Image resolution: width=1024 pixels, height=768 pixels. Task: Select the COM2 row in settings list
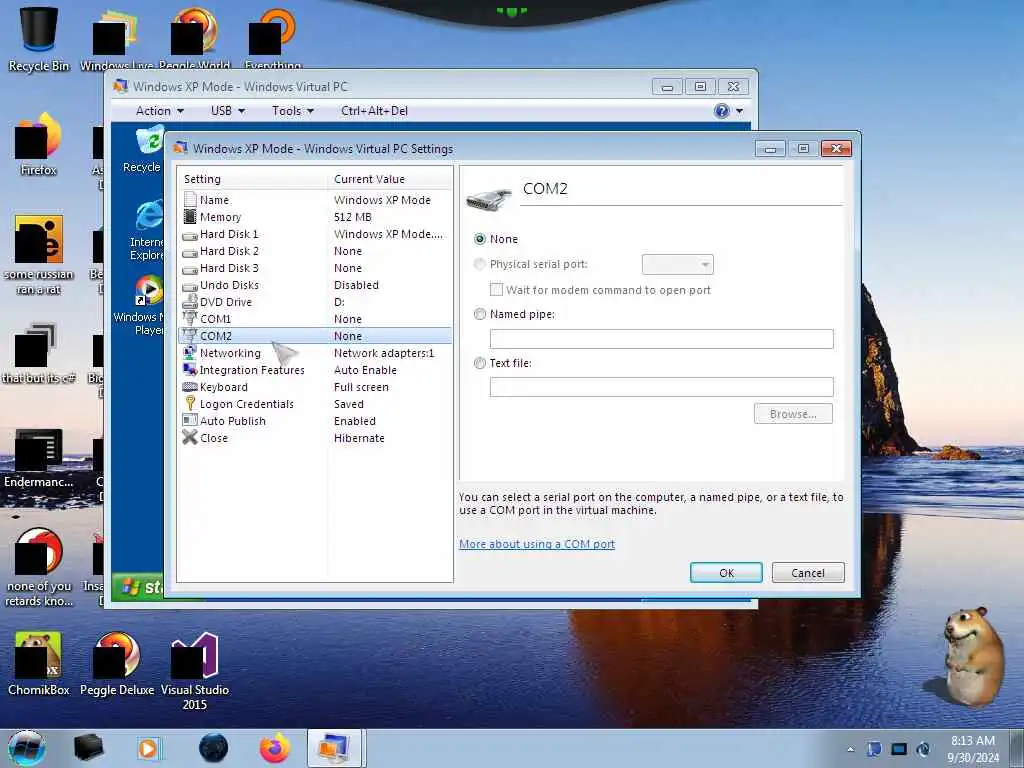[315, 336]
